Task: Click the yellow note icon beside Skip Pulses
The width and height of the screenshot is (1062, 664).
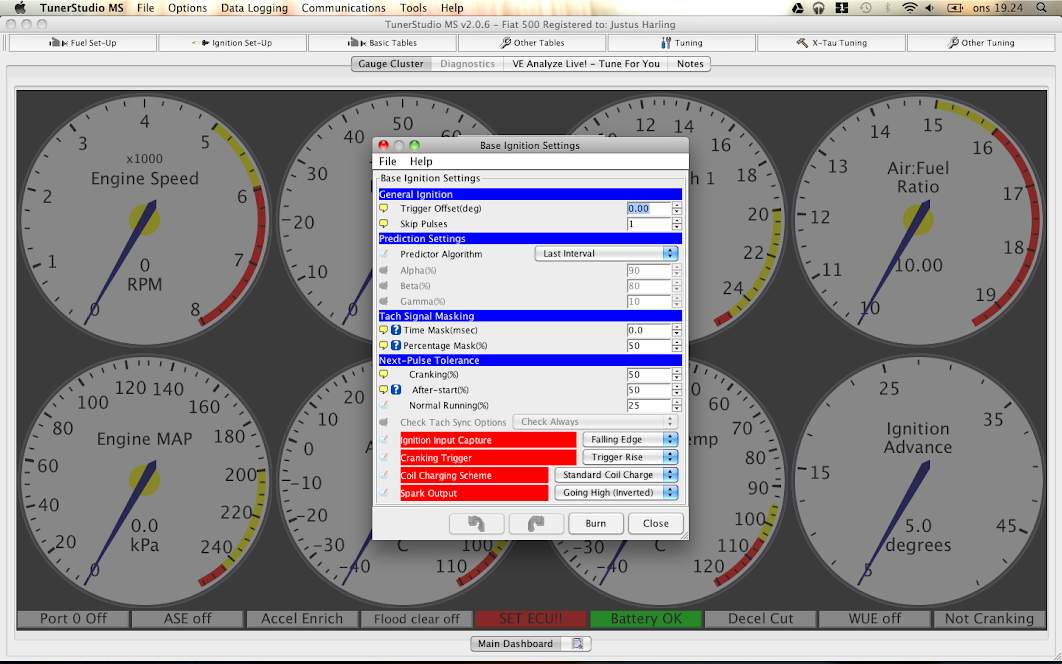Action: [x=383, y=224]
